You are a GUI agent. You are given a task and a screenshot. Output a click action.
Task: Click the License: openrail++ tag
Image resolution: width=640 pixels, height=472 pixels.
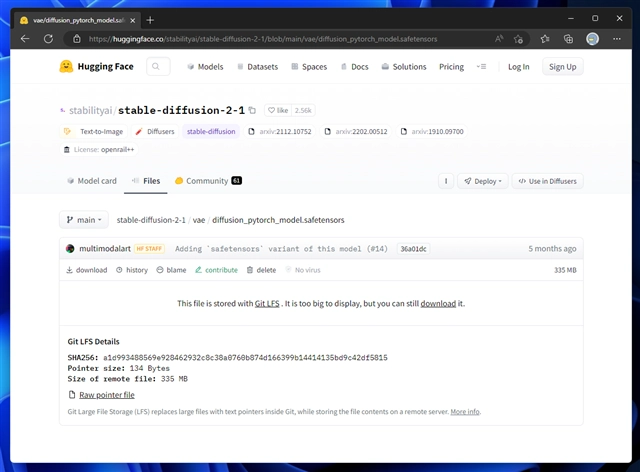99,149
